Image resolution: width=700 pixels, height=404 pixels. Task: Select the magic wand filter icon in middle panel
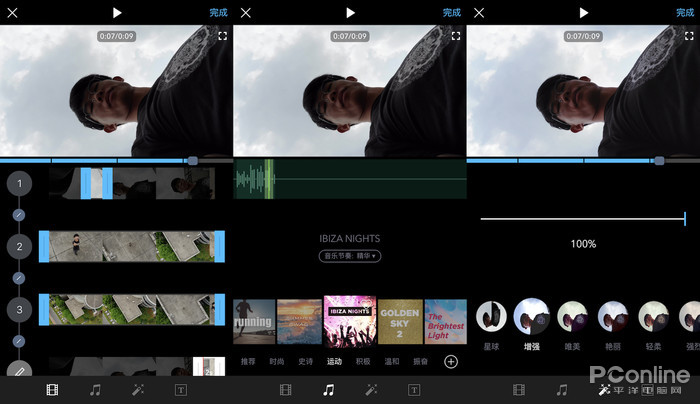tap(371, 390)
